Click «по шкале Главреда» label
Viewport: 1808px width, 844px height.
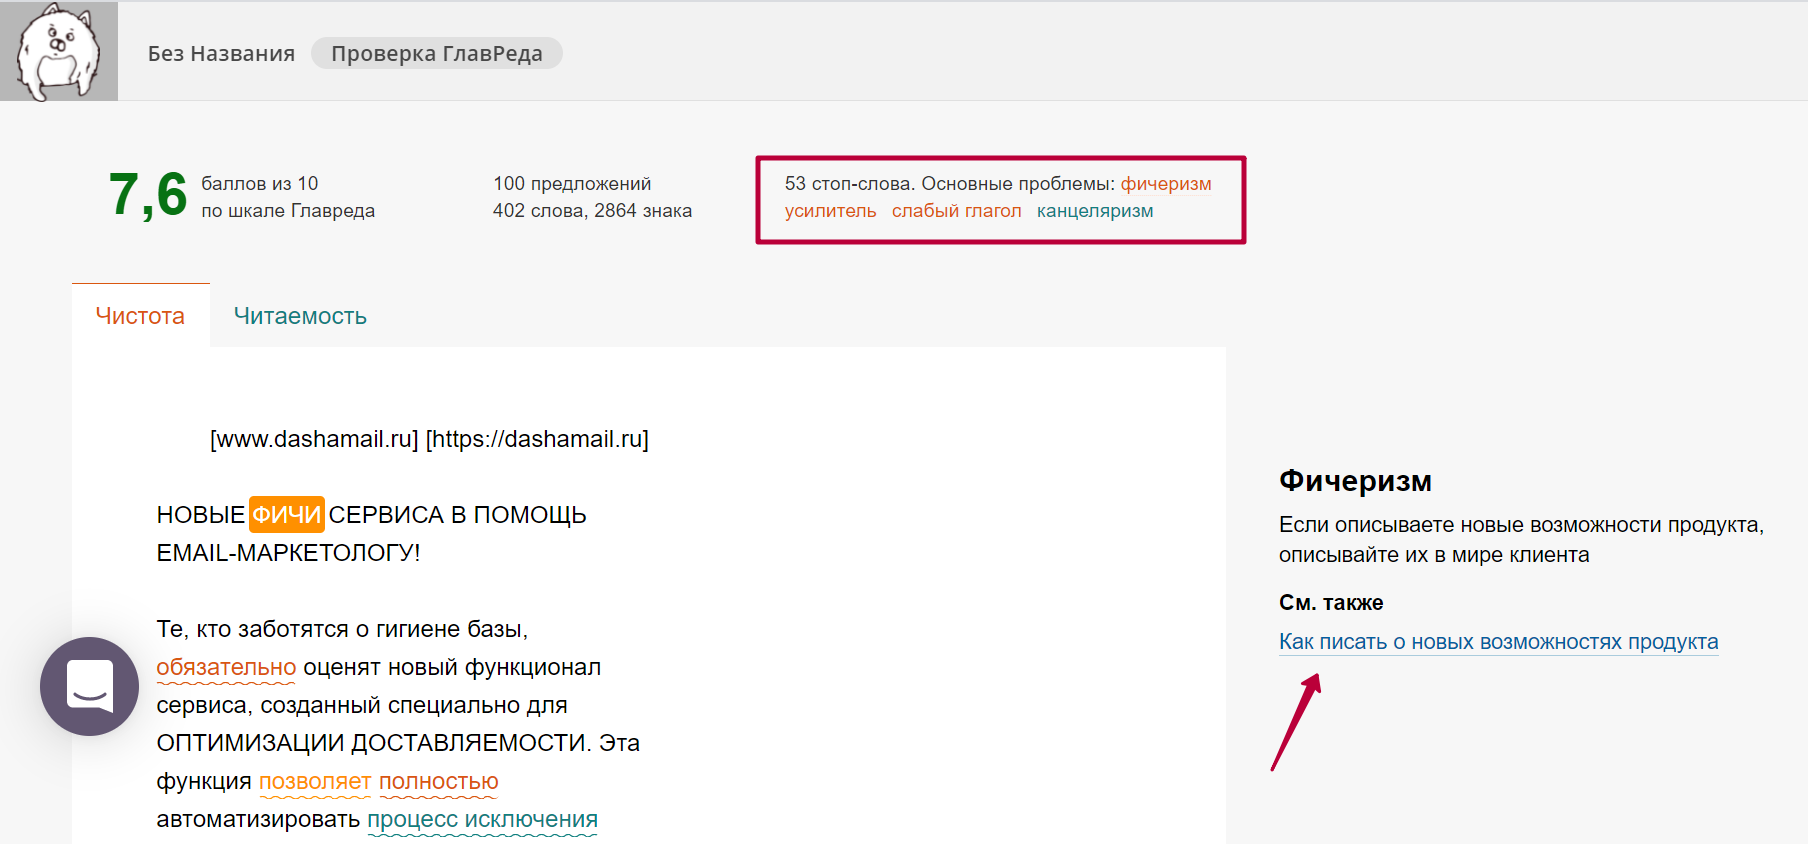(x=288, y=211)
